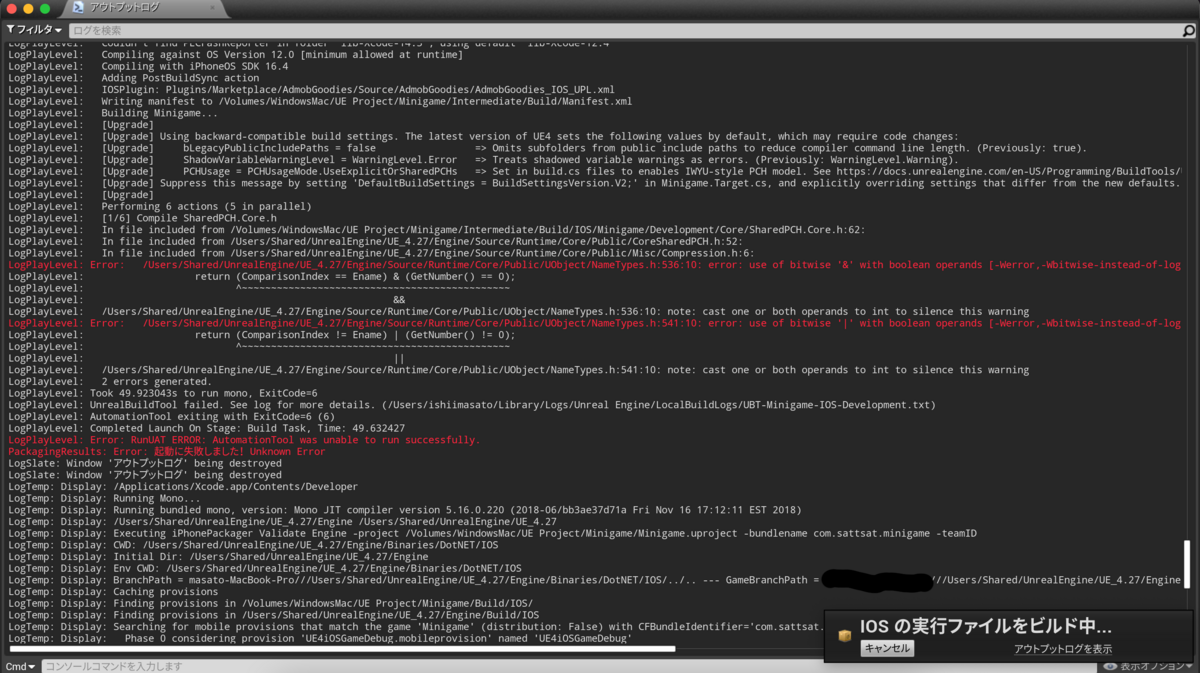Select the 'AutomationTool exiting with ExitCode=6' line
The height and width of the screenshot is (673, 1200).
point(171,417)
